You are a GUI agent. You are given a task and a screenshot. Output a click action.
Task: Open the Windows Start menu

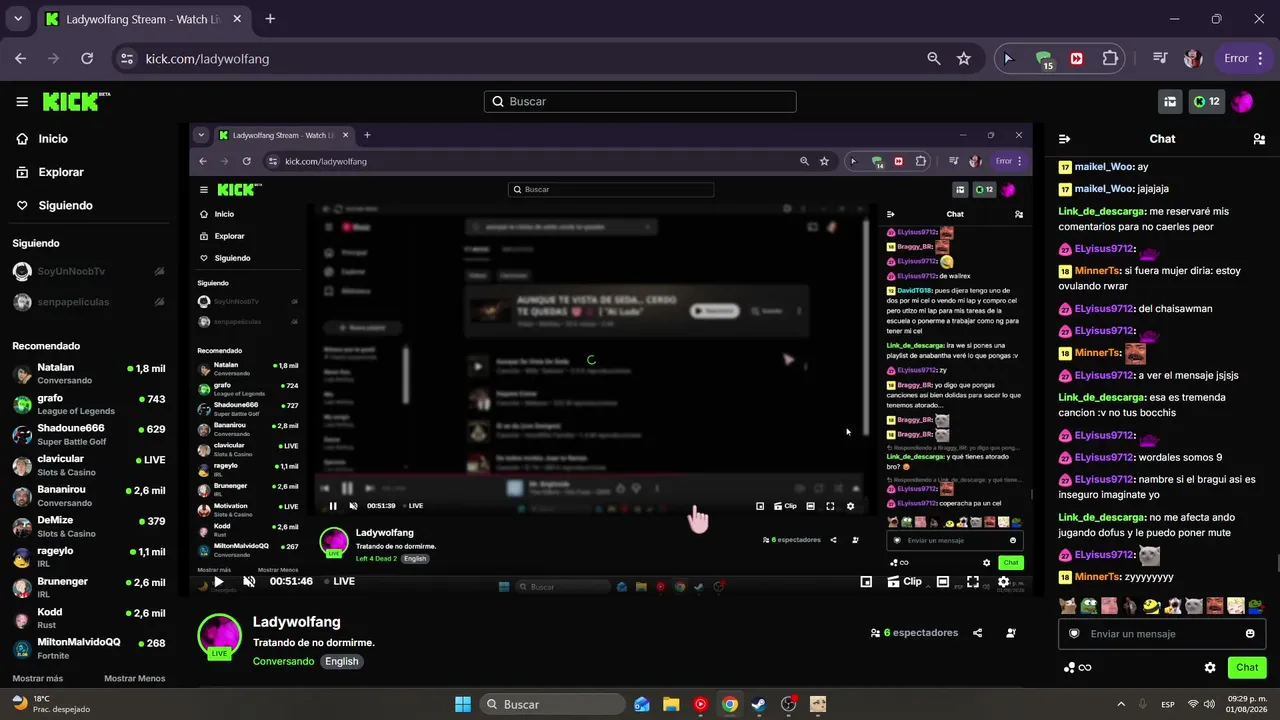463,704
